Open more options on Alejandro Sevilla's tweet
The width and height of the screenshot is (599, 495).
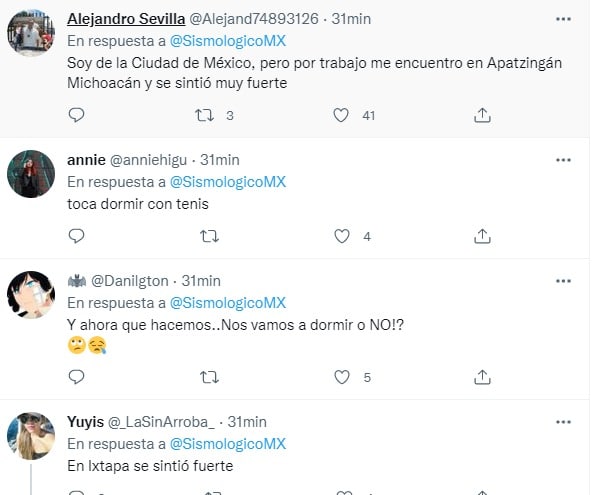point(563,19)
